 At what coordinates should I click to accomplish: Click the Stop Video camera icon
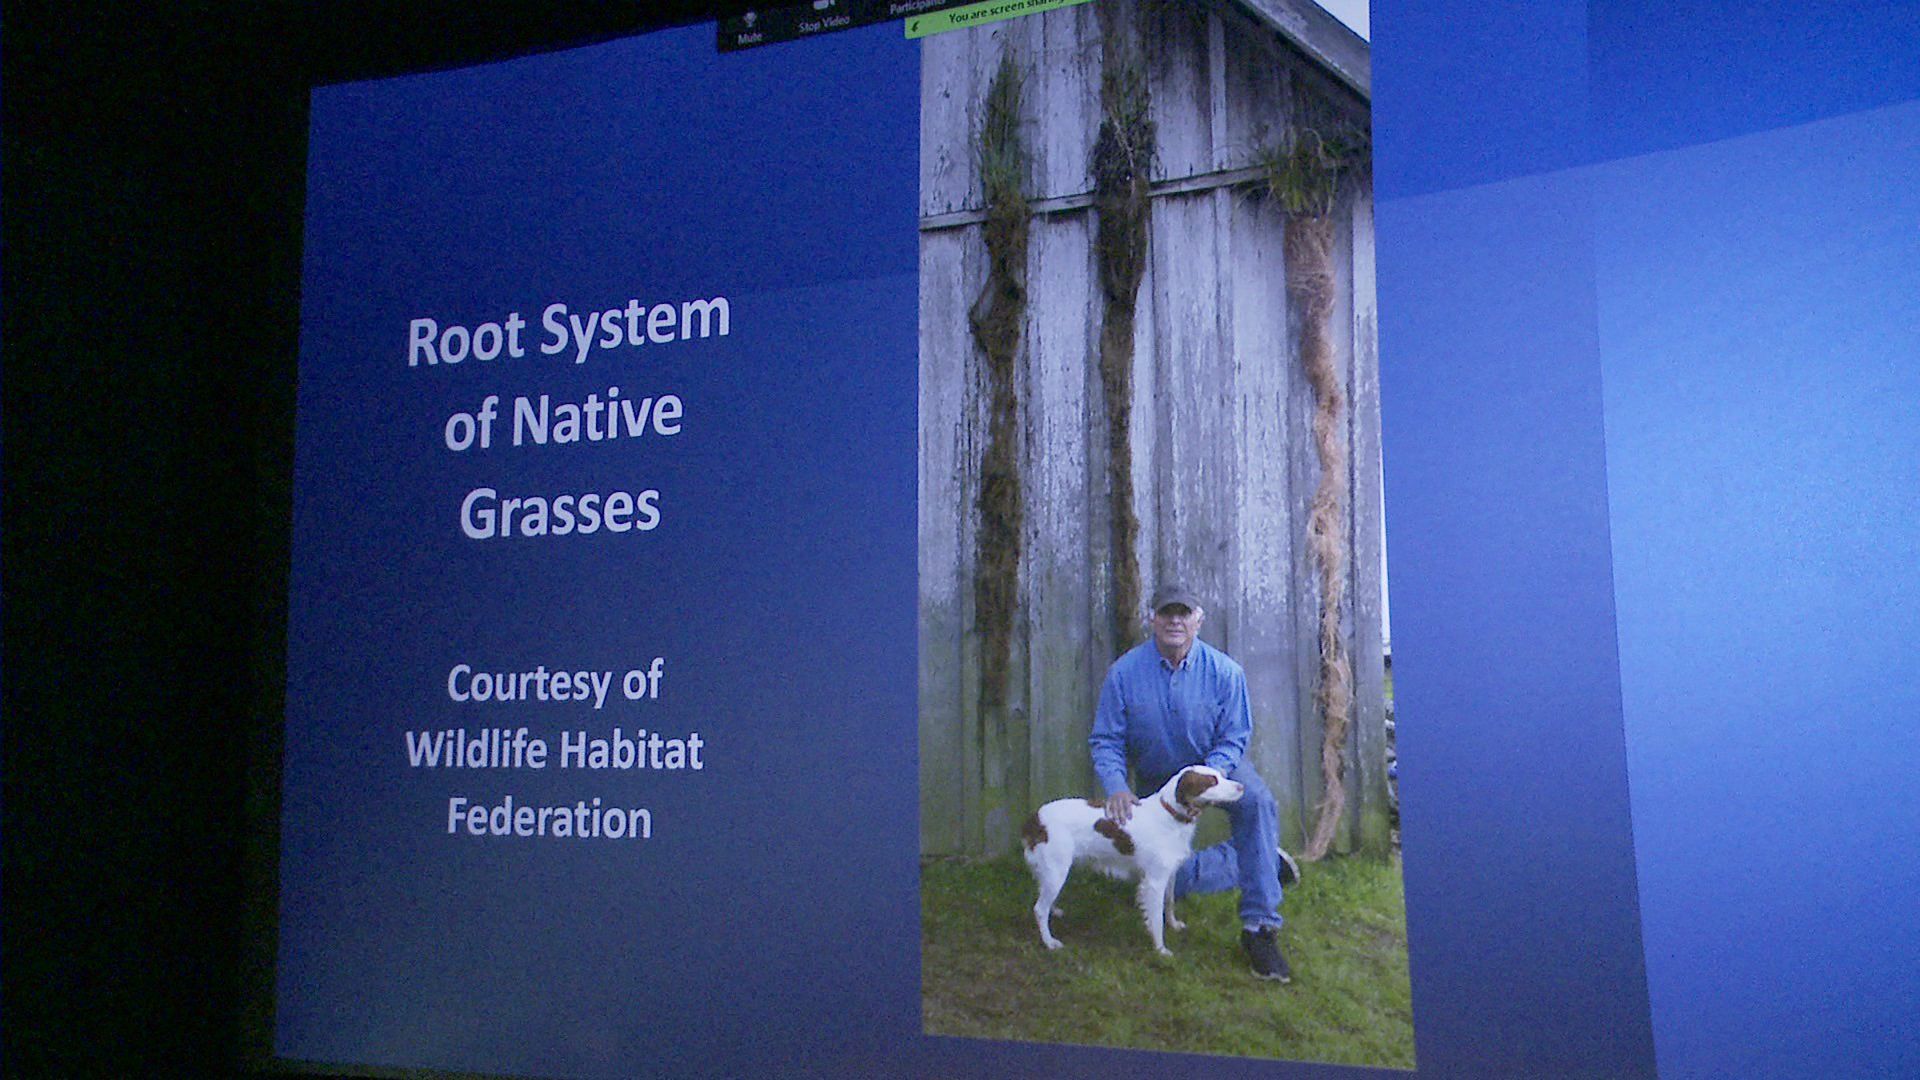pyautogui.click(x=824, y=6)
